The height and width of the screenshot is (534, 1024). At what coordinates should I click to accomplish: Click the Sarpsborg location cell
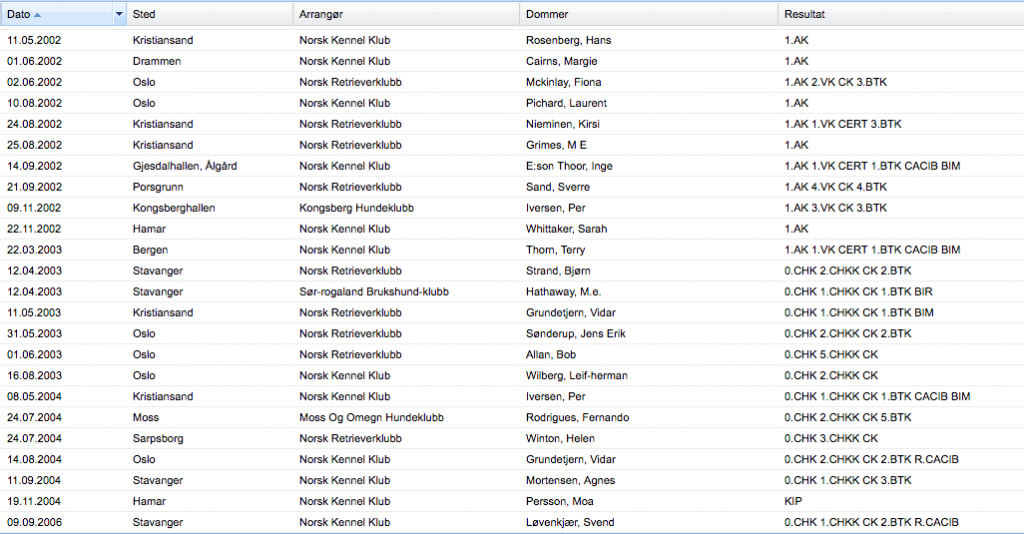[x=158, y=438]
